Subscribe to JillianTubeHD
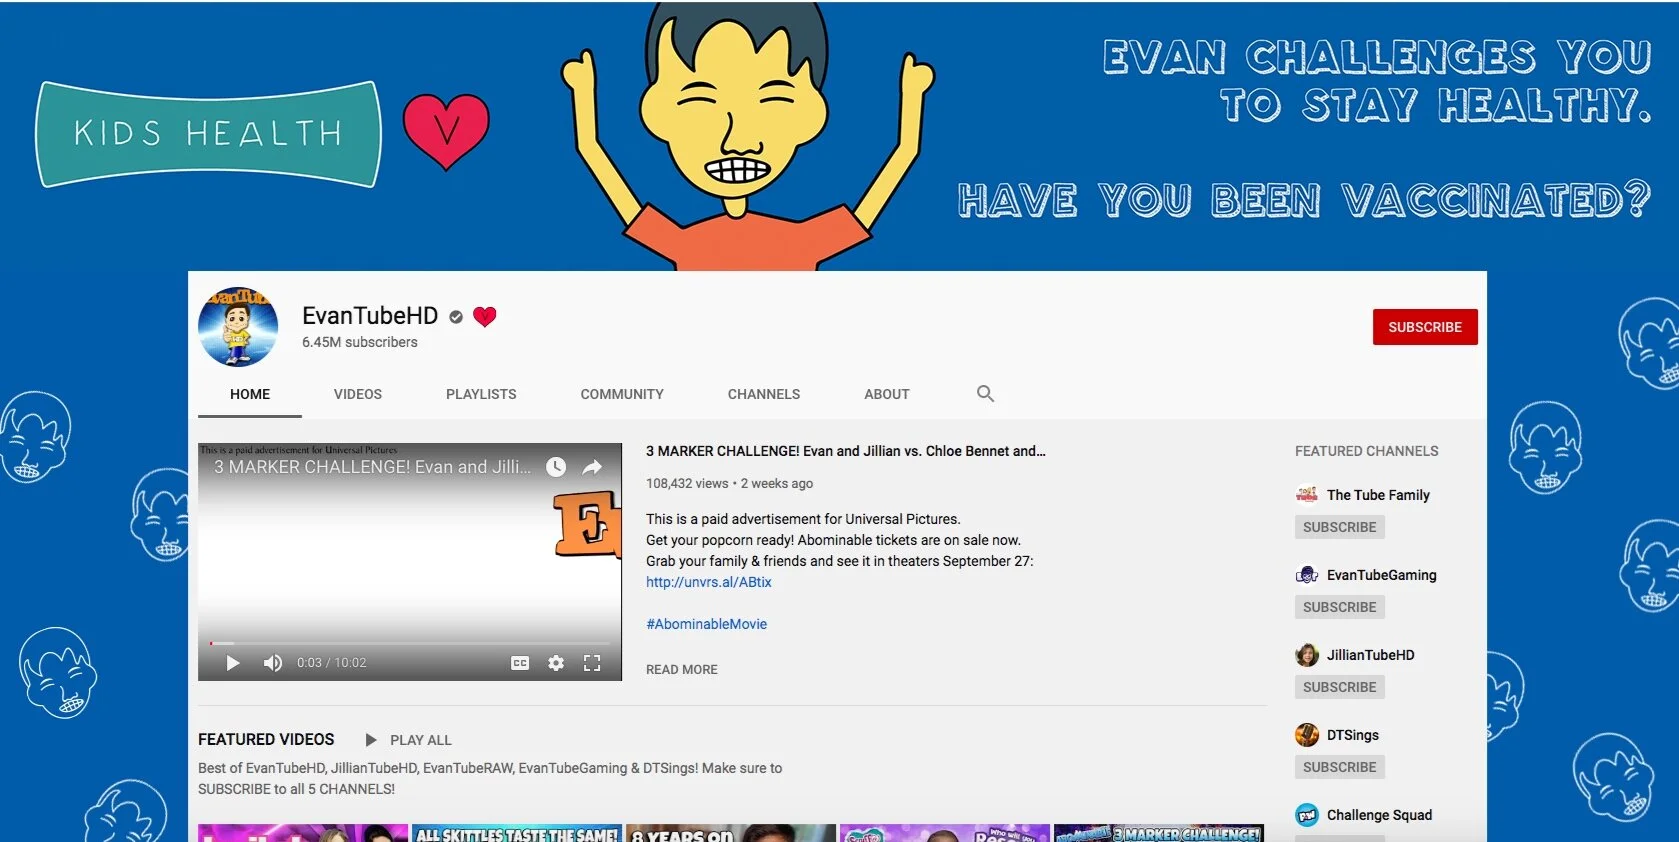Image resolution: width=1679 pixels, height=842 pixels. point(1340,687)
